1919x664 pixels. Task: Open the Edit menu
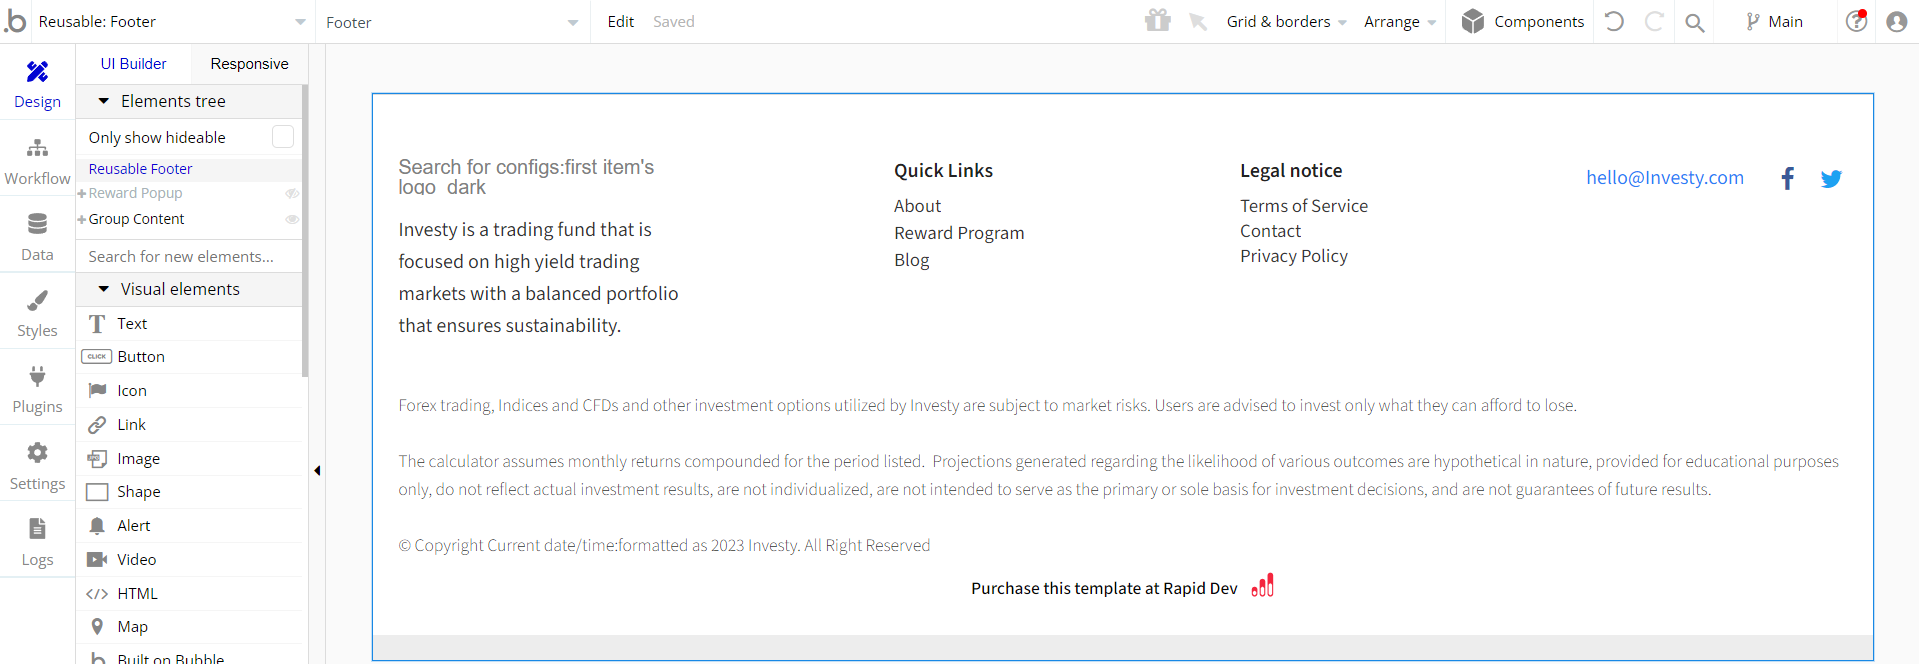tap(621, 21)
